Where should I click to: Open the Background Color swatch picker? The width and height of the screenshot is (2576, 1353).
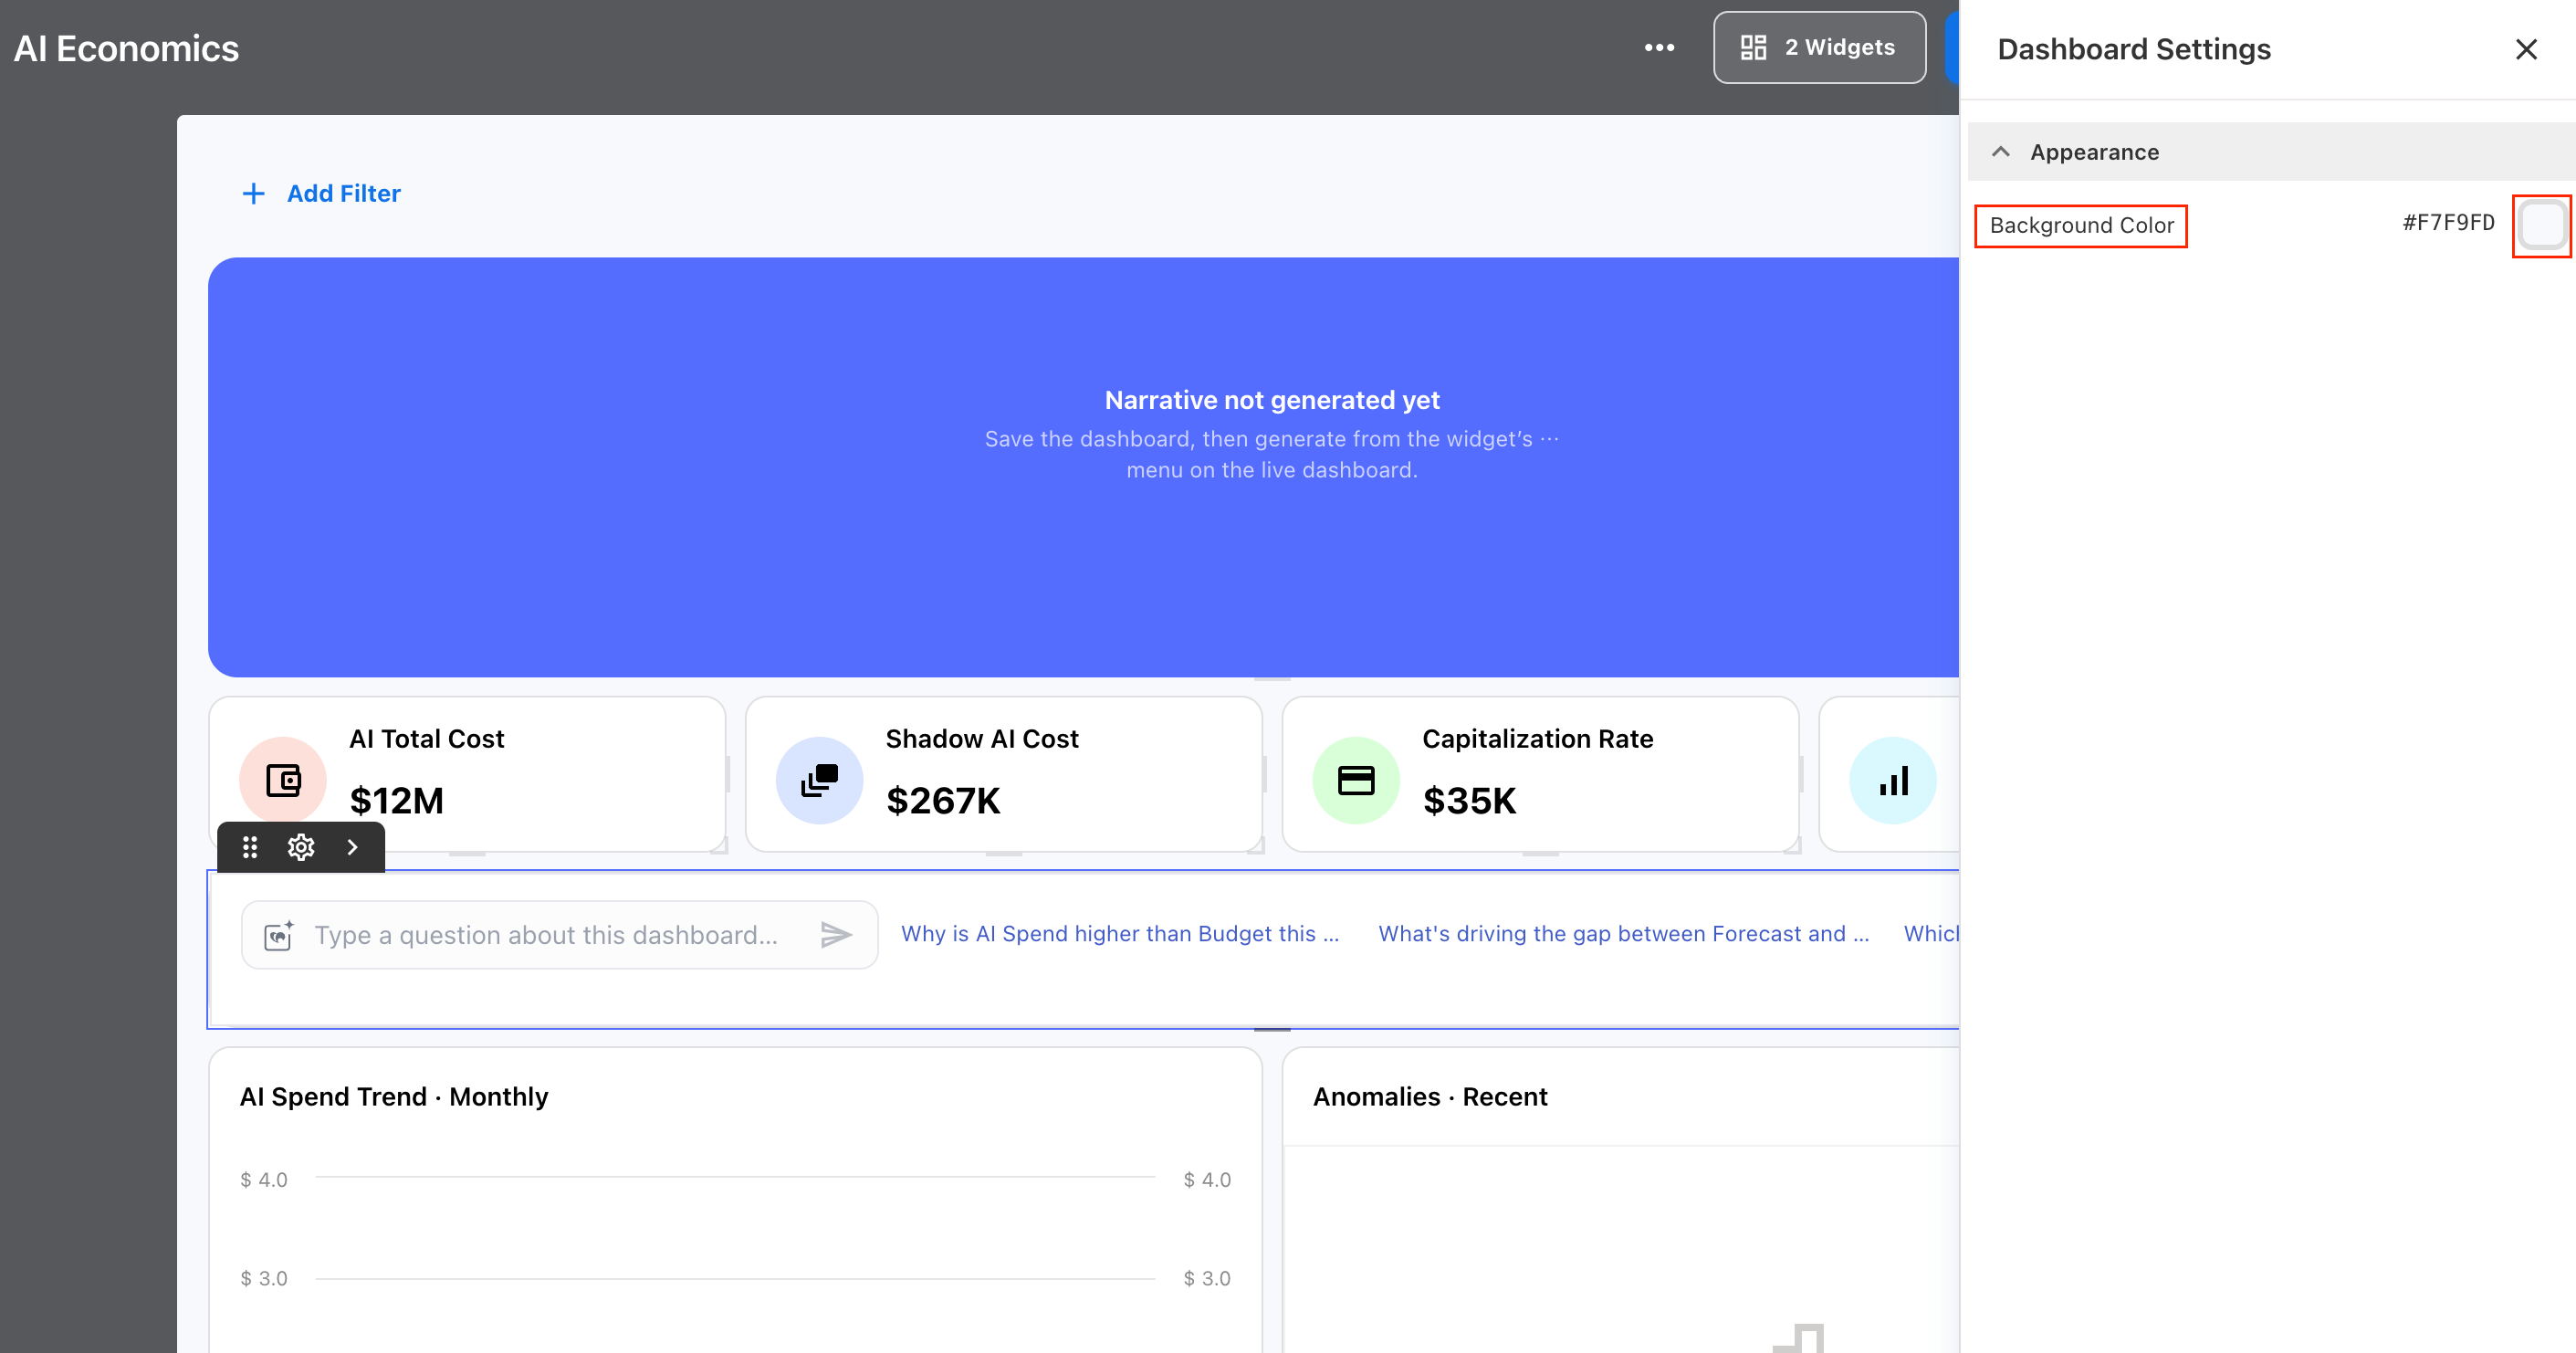[x=2542, y=224]
